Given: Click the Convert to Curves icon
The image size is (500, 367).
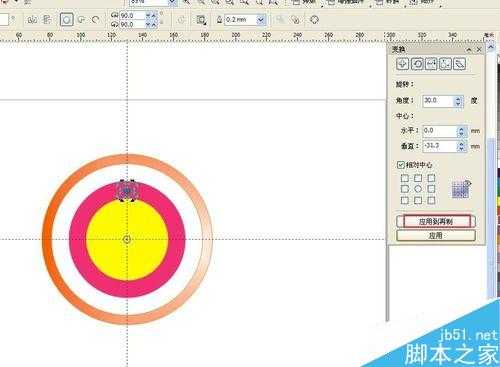Looking at the screenshot, I should (314, 20).
